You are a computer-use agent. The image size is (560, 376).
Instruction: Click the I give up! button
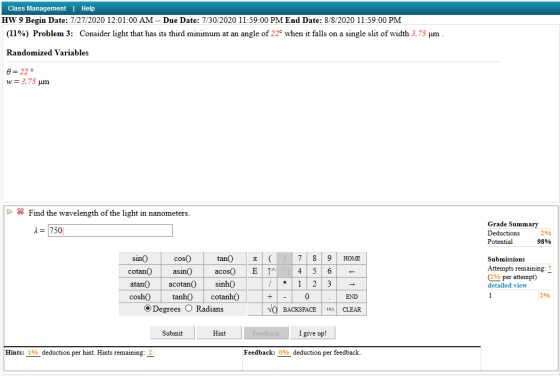click(313, 333)
